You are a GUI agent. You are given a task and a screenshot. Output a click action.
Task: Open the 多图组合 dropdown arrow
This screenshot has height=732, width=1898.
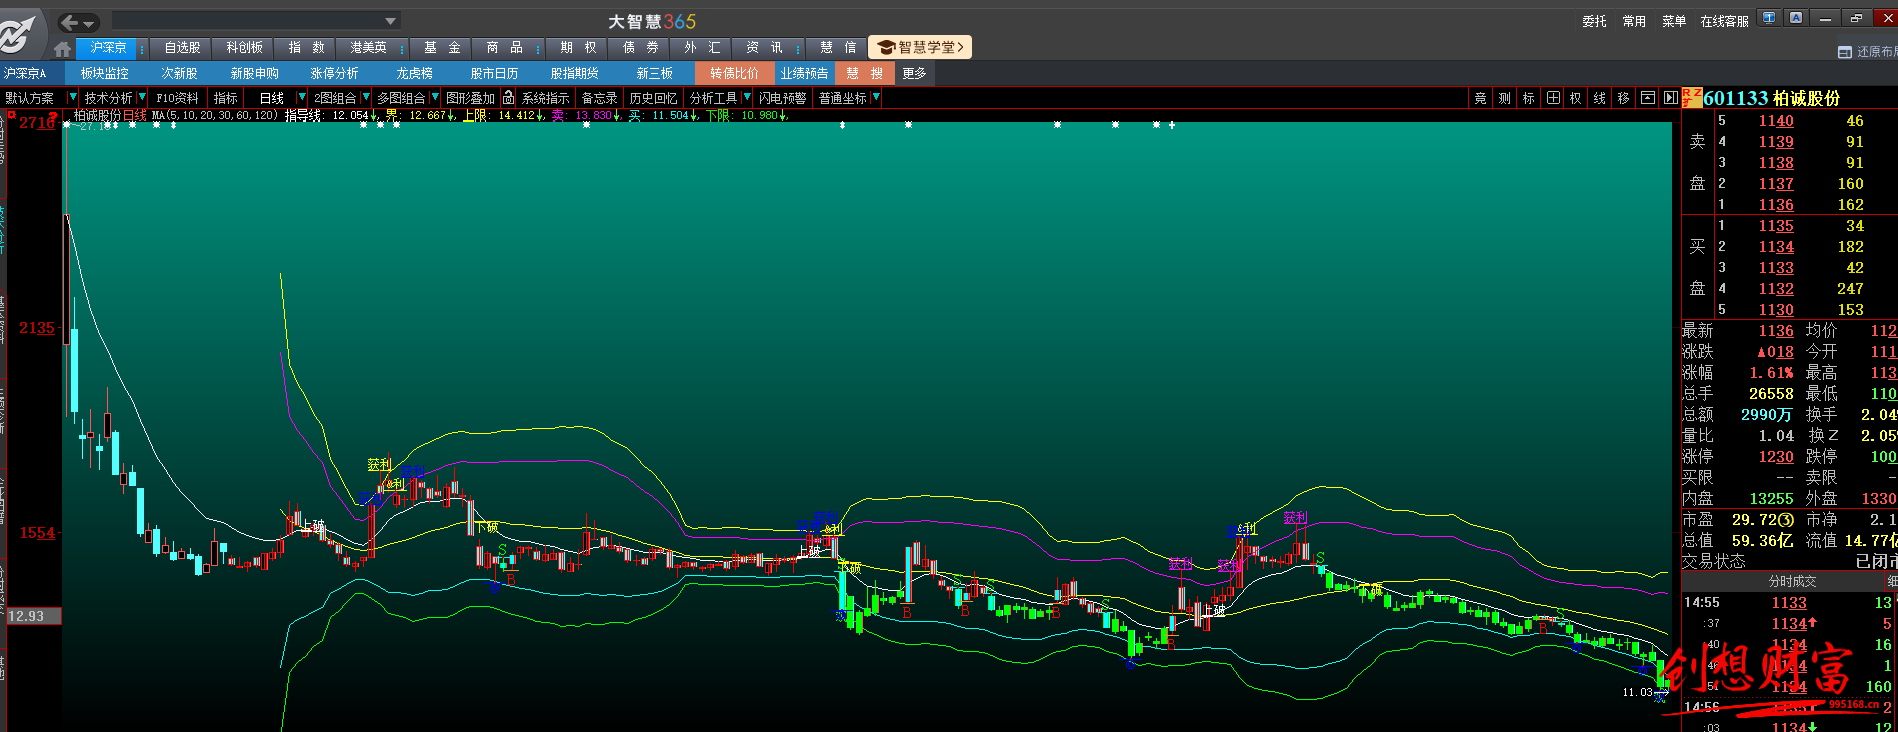(435, 97)
